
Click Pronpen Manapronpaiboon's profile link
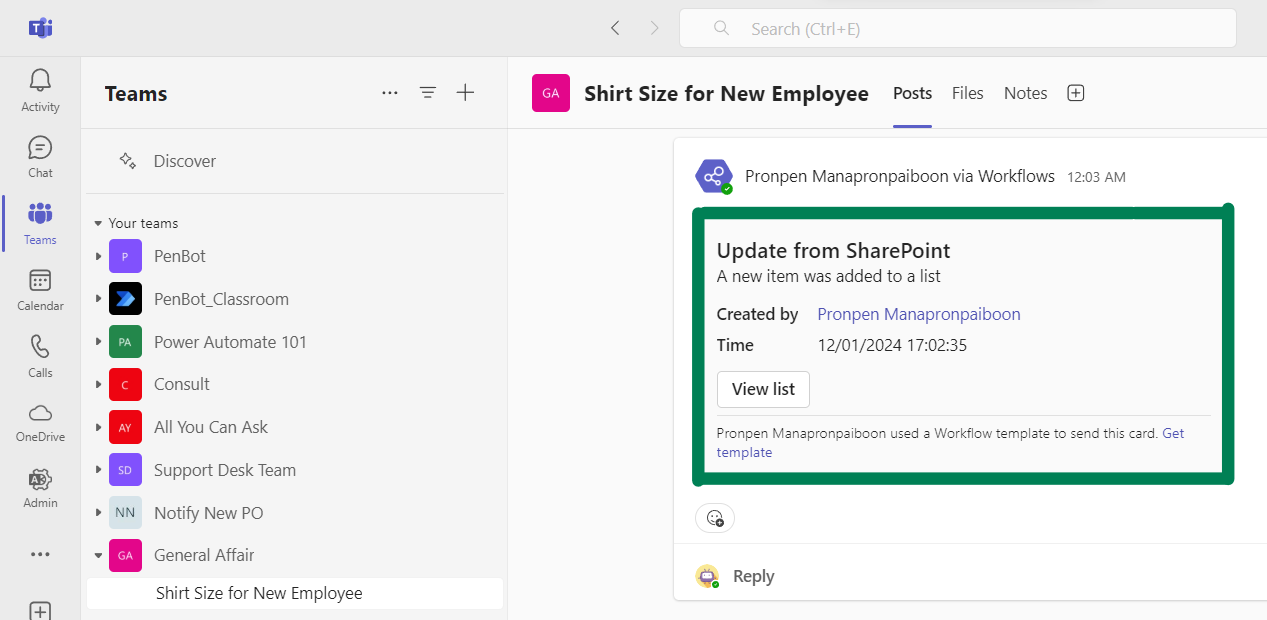pos(918,314)
